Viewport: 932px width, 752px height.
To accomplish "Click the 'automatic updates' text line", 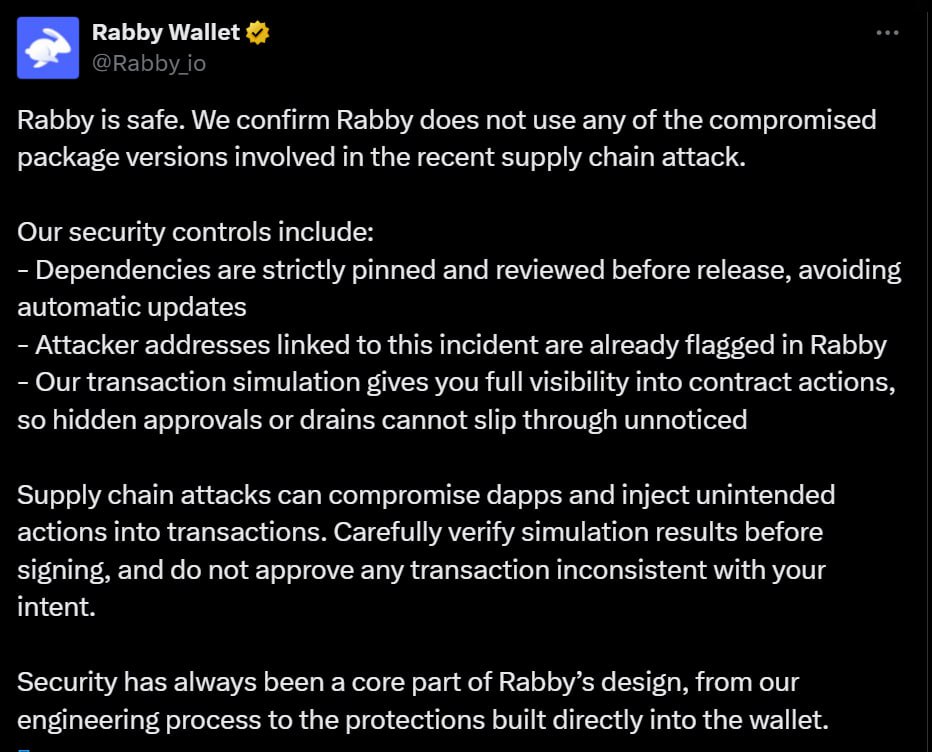I will pyautogui.click(x=132, y=308).
